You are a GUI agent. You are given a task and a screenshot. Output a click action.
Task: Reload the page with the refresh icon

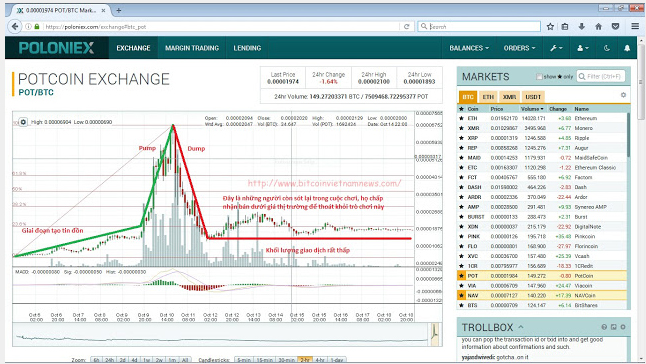(x=406, y=26)
